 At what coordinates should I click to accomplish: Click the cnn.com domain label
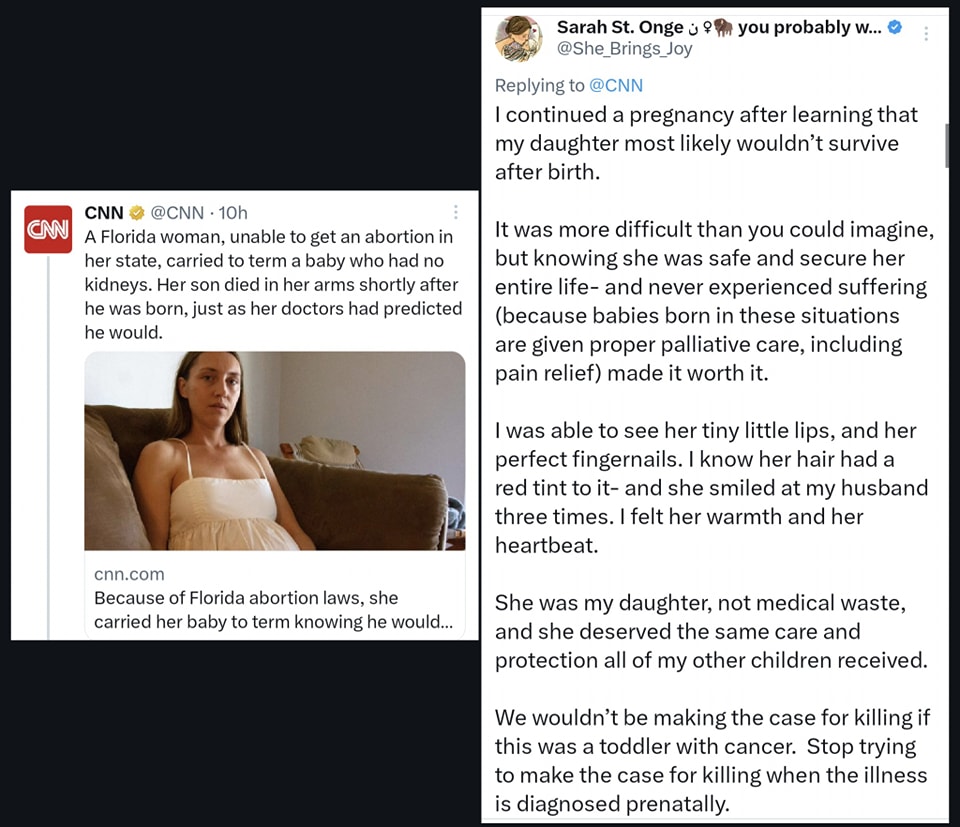tap(129, 574)
